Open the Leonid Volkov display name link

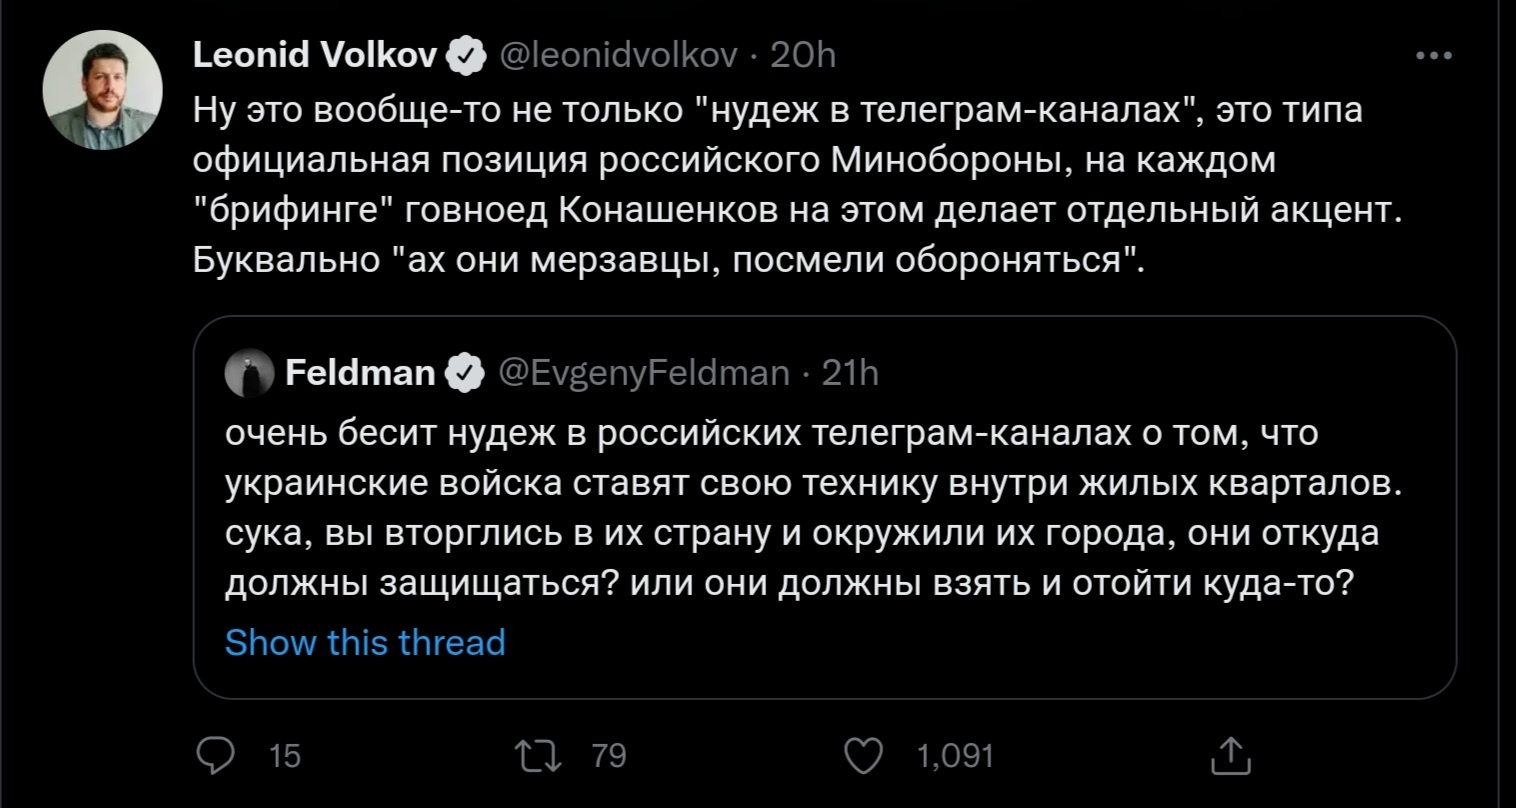pos(315,56)
